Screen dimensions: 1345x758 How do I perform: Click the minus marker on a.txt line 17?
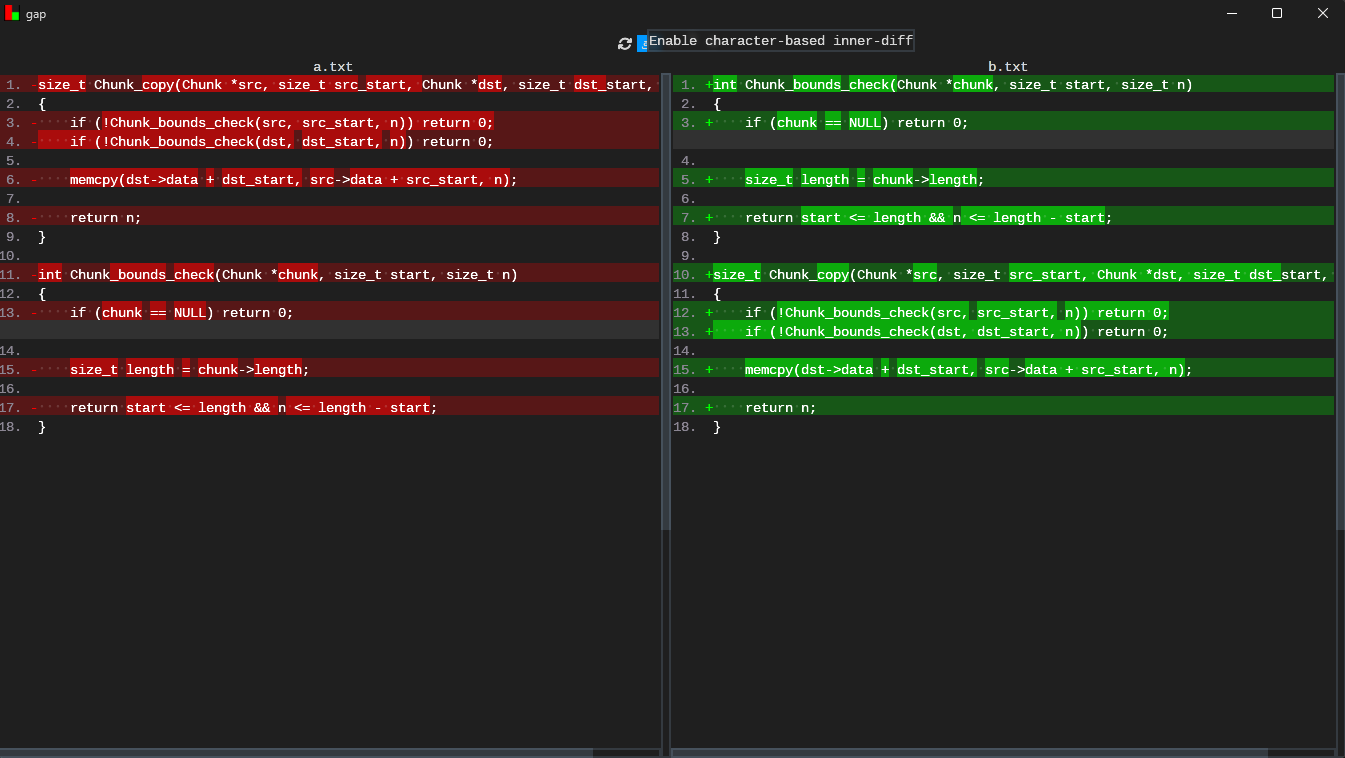pos(34,408)
